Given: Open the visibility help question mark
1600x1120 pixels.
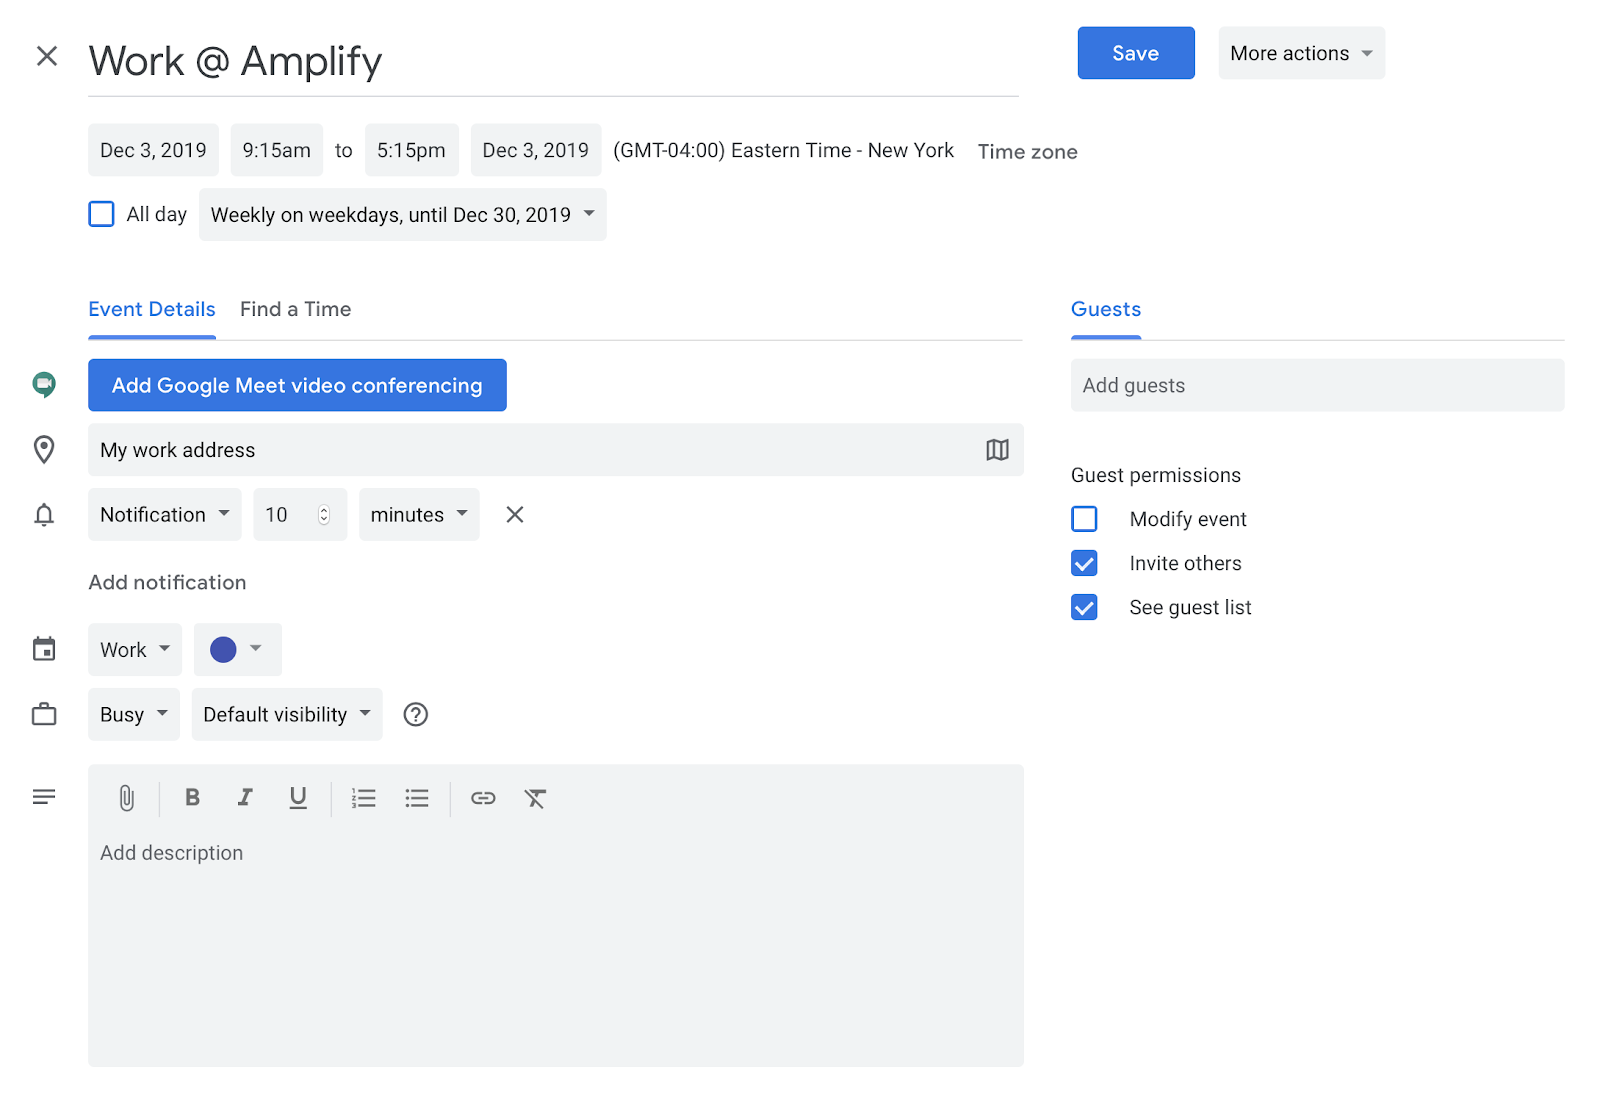Looking at the screenshot, I should coord(416,715).
